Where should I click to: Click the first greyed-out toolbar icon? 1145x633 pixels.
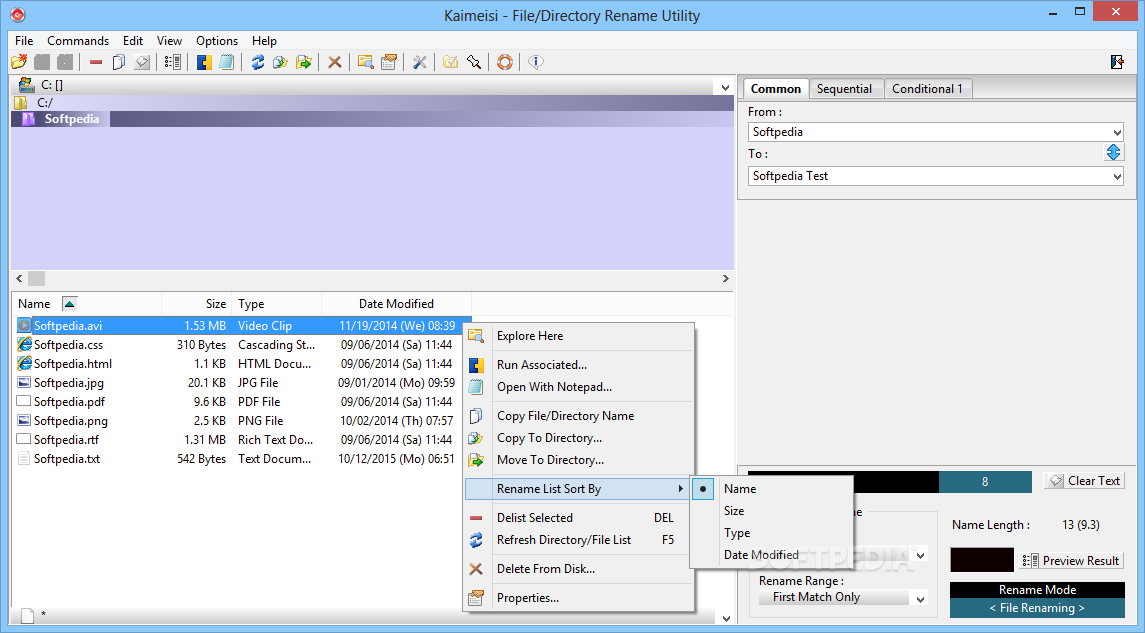pos(42,62)
